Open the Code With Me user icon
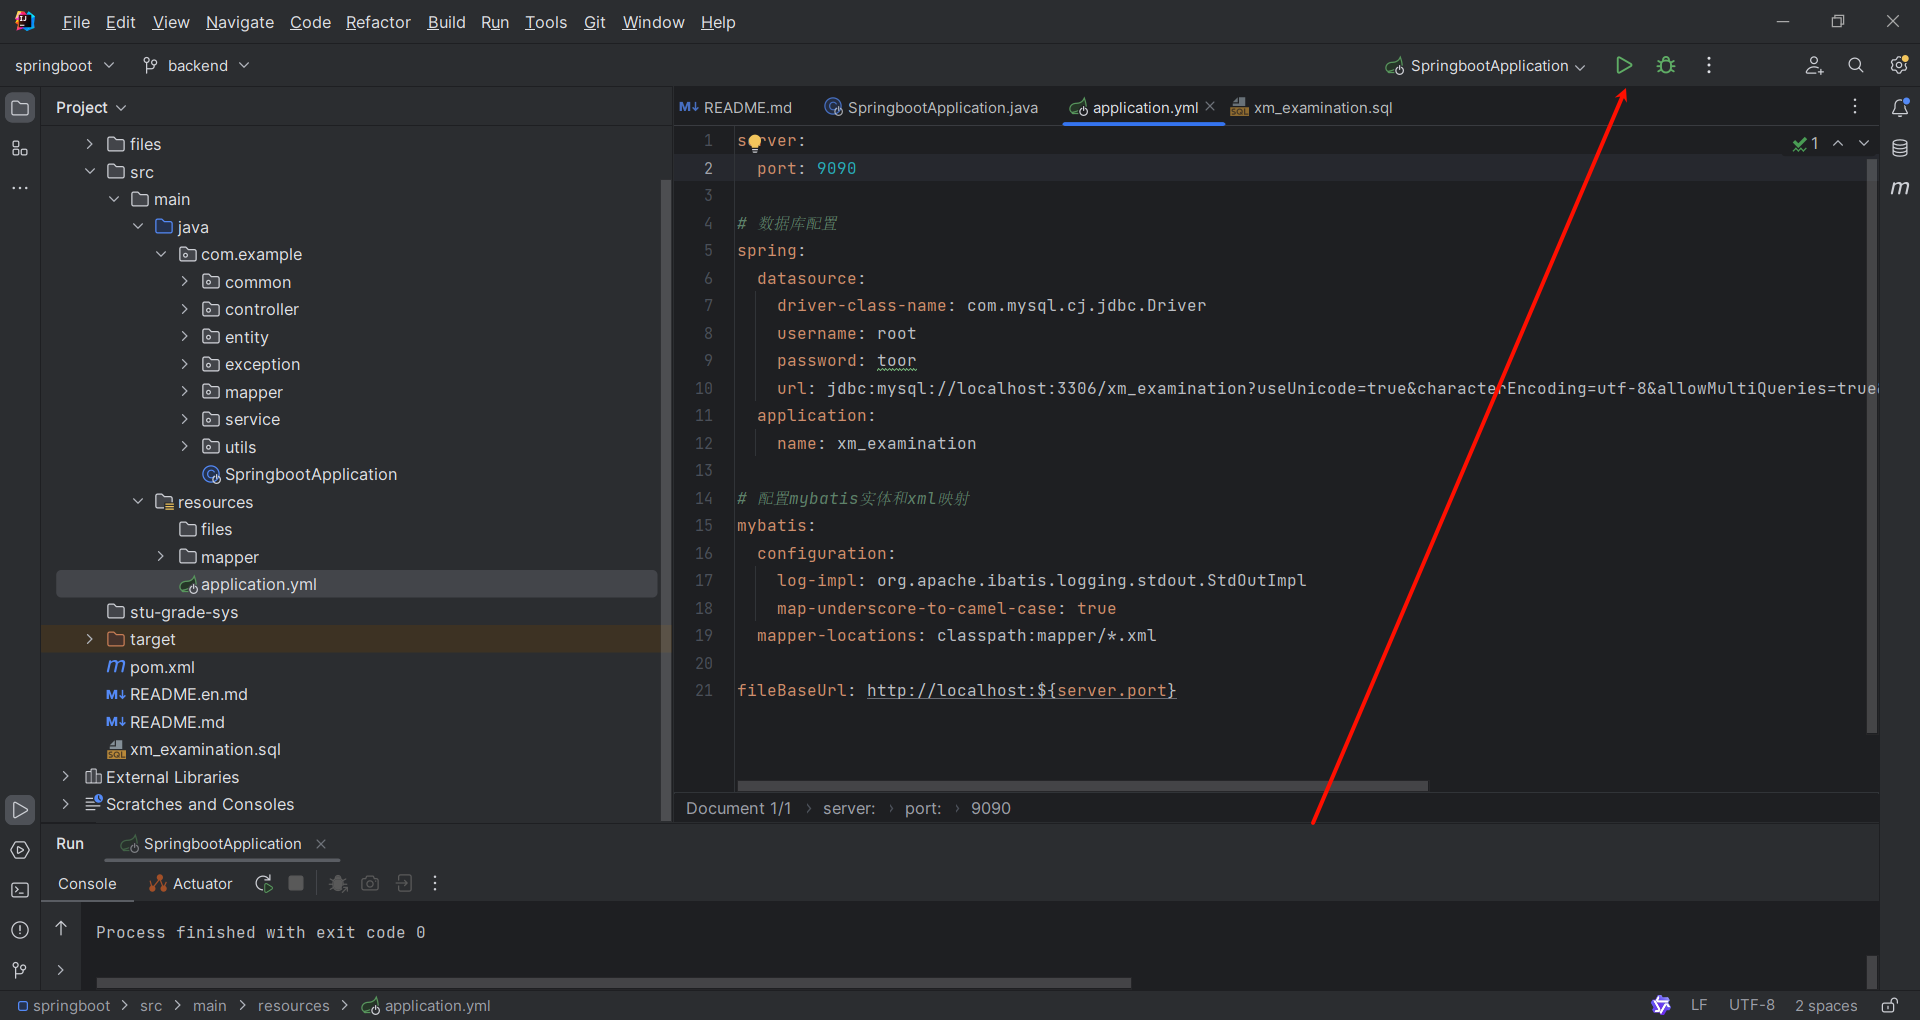 pyautogui.click(x=1814, y=65)
